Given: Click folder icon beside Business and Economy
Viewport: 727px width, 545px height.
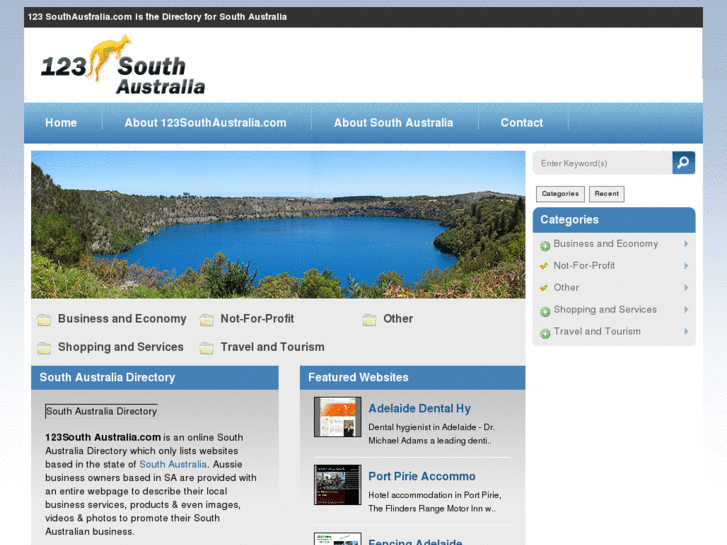Looking at the screenshot, I should click(x=45, y=320).
